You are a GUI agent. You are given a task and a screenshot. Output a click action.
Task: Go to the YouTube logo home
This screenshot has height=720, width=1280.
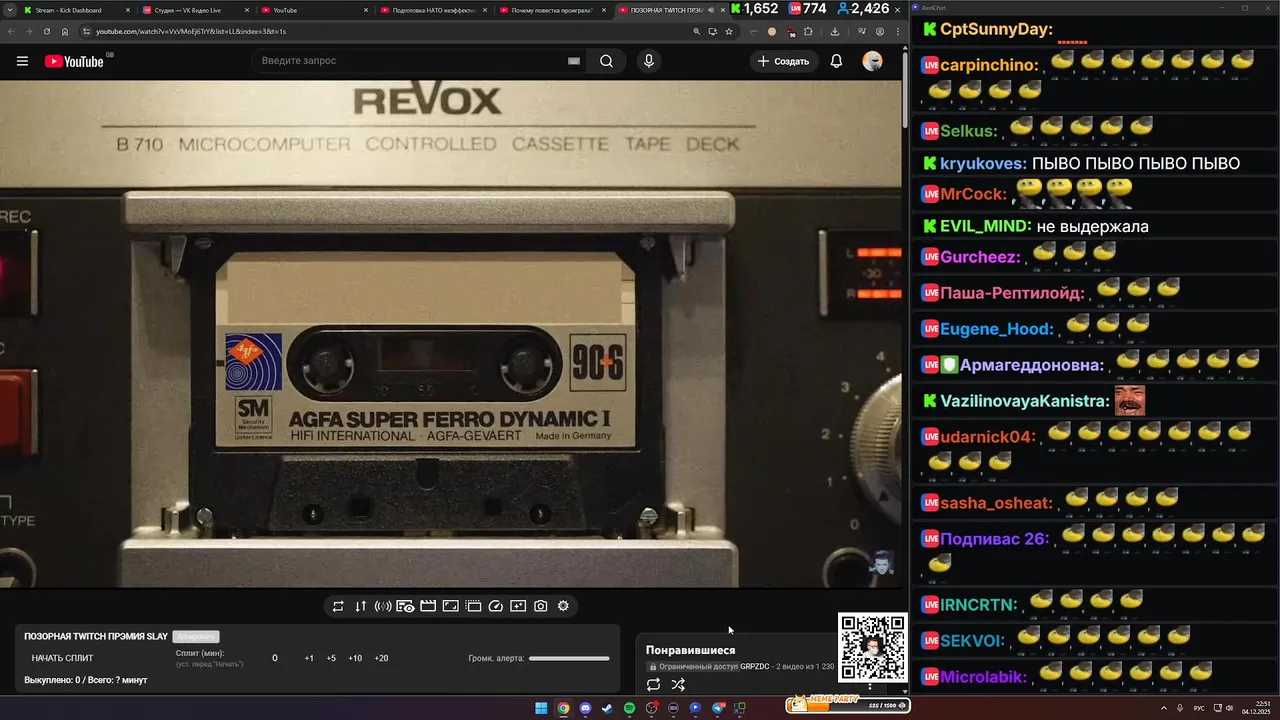click(74, 61)
